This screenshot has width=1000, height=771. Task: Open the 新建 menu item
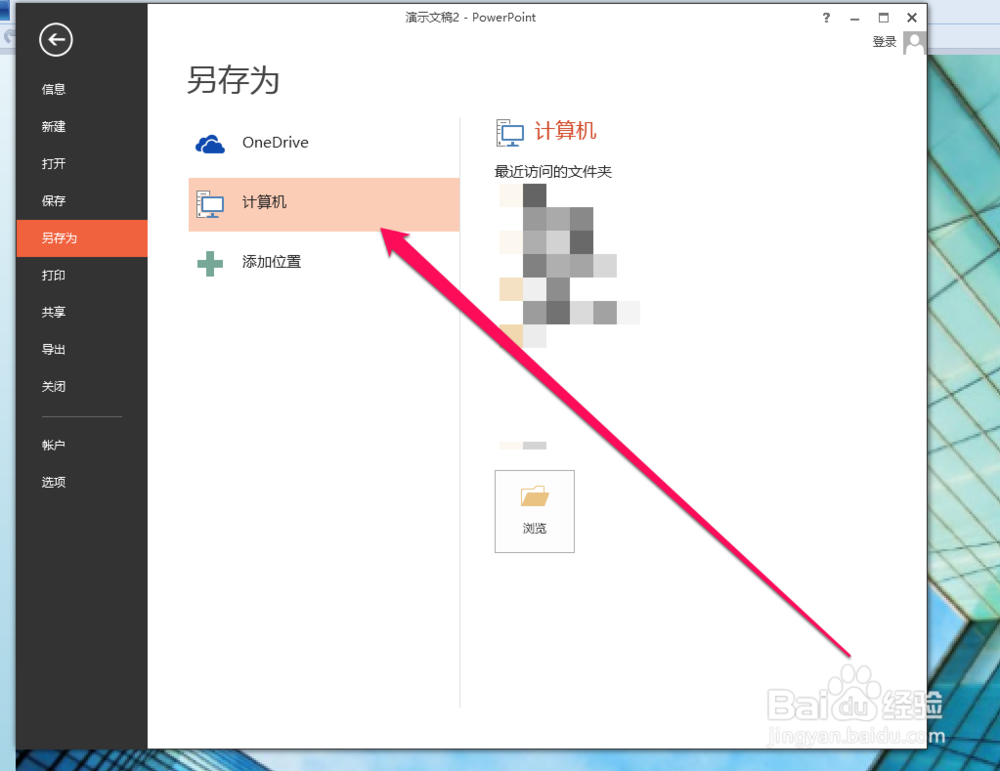click(x=54, y=126)
